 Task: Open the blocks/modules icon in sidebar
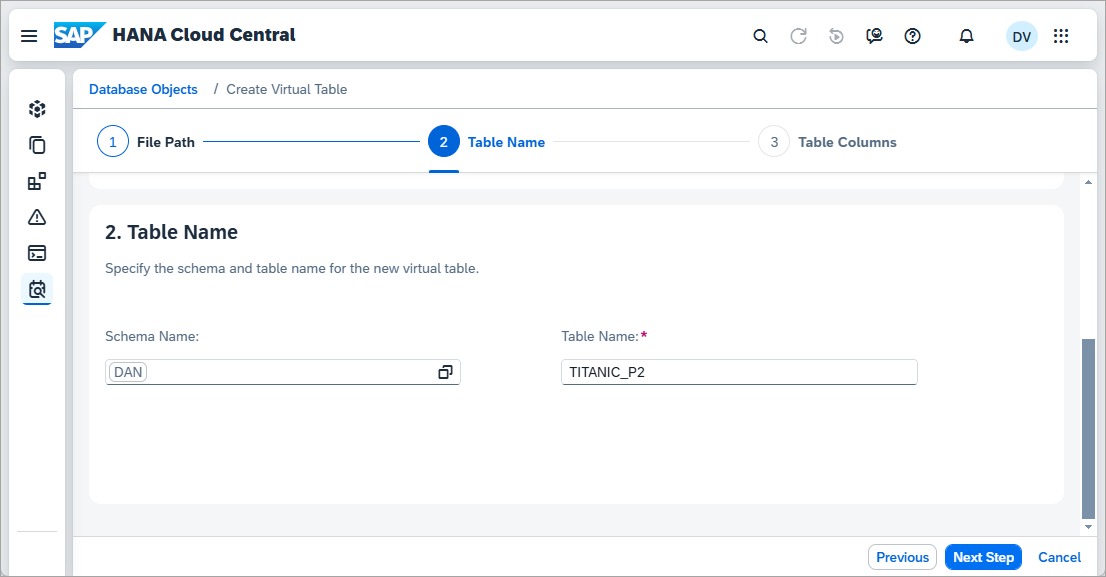[37, 181]
